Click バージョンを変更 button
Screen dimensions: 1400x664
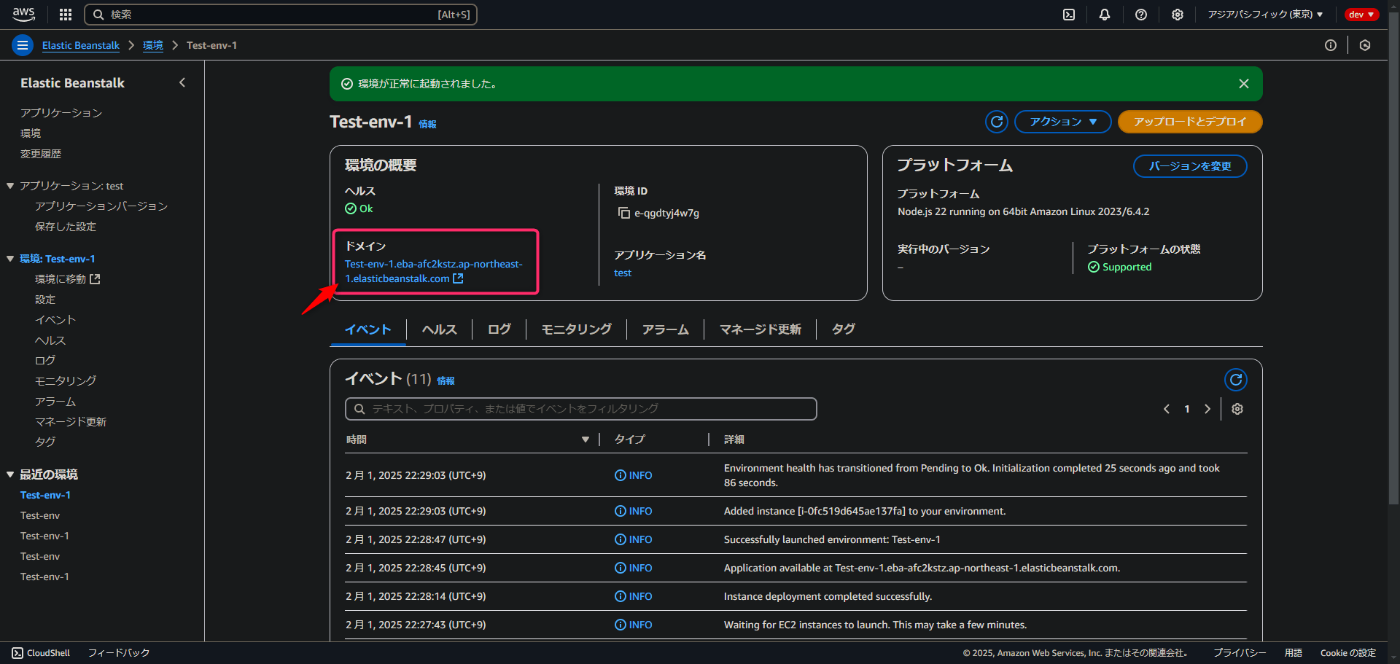(x=1190, y=166)
